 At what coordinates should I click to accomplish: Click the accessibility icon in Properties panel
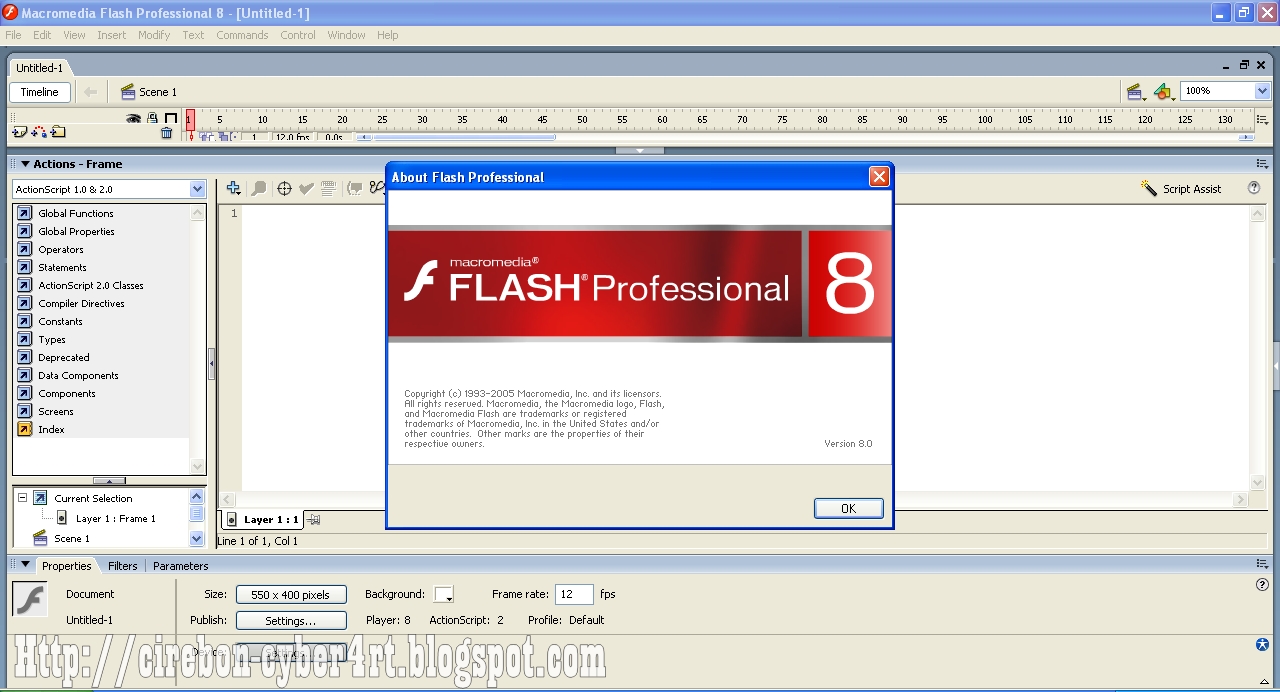tap(1262, 644)
